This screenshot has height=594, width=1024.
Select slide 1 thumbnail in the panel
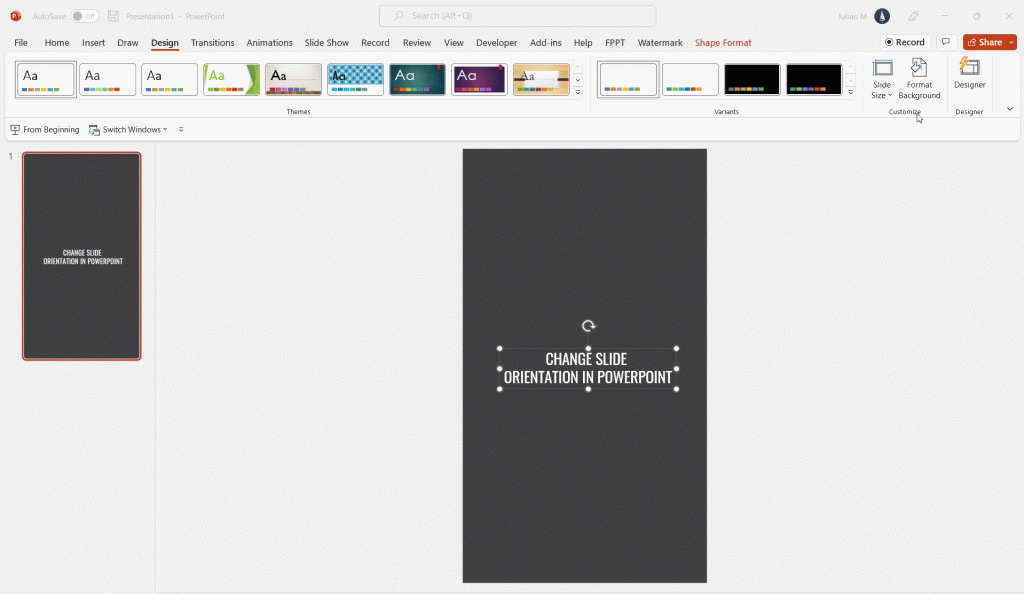pyautogui.click(x=82, y=256)
